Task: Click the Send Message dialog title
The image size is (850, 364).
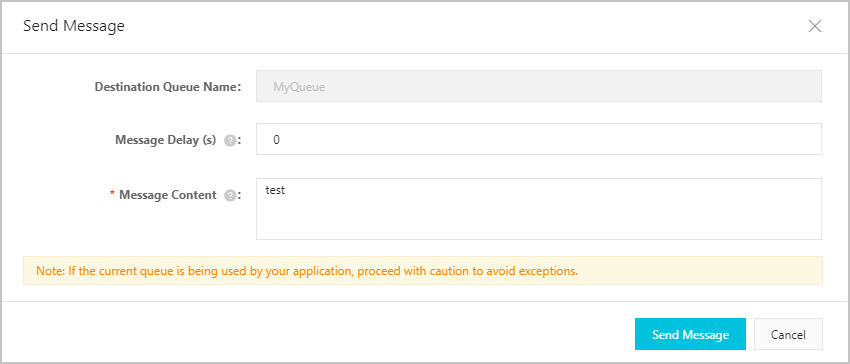Action: click(x=74, y=25)
